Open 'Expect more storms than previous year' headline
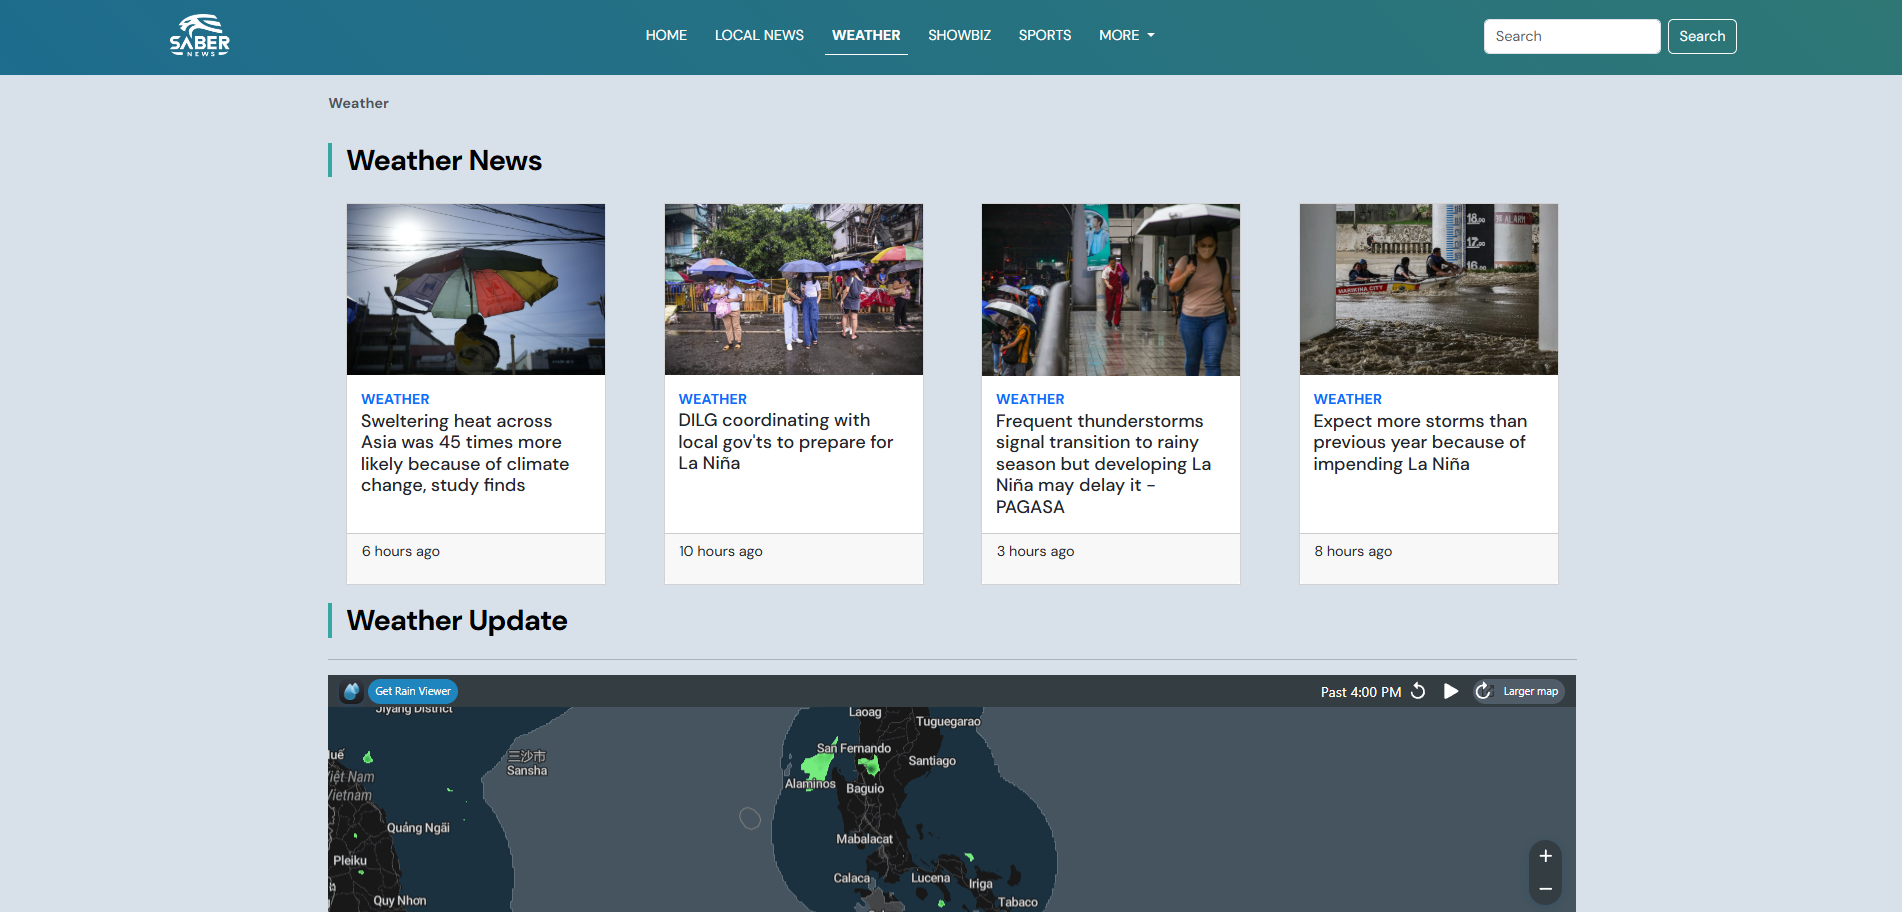The height and width of the screenshot is (912, 1902). (x=1420, y=442)
